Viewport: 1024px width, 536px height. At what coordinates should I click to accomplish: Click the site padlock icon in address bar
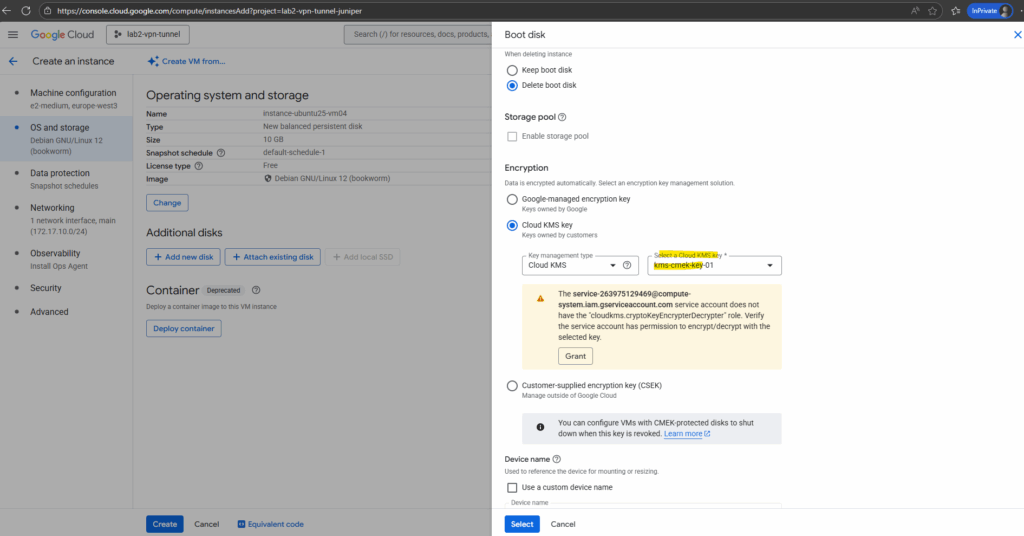pyautogui.click(x=47, y=11)
